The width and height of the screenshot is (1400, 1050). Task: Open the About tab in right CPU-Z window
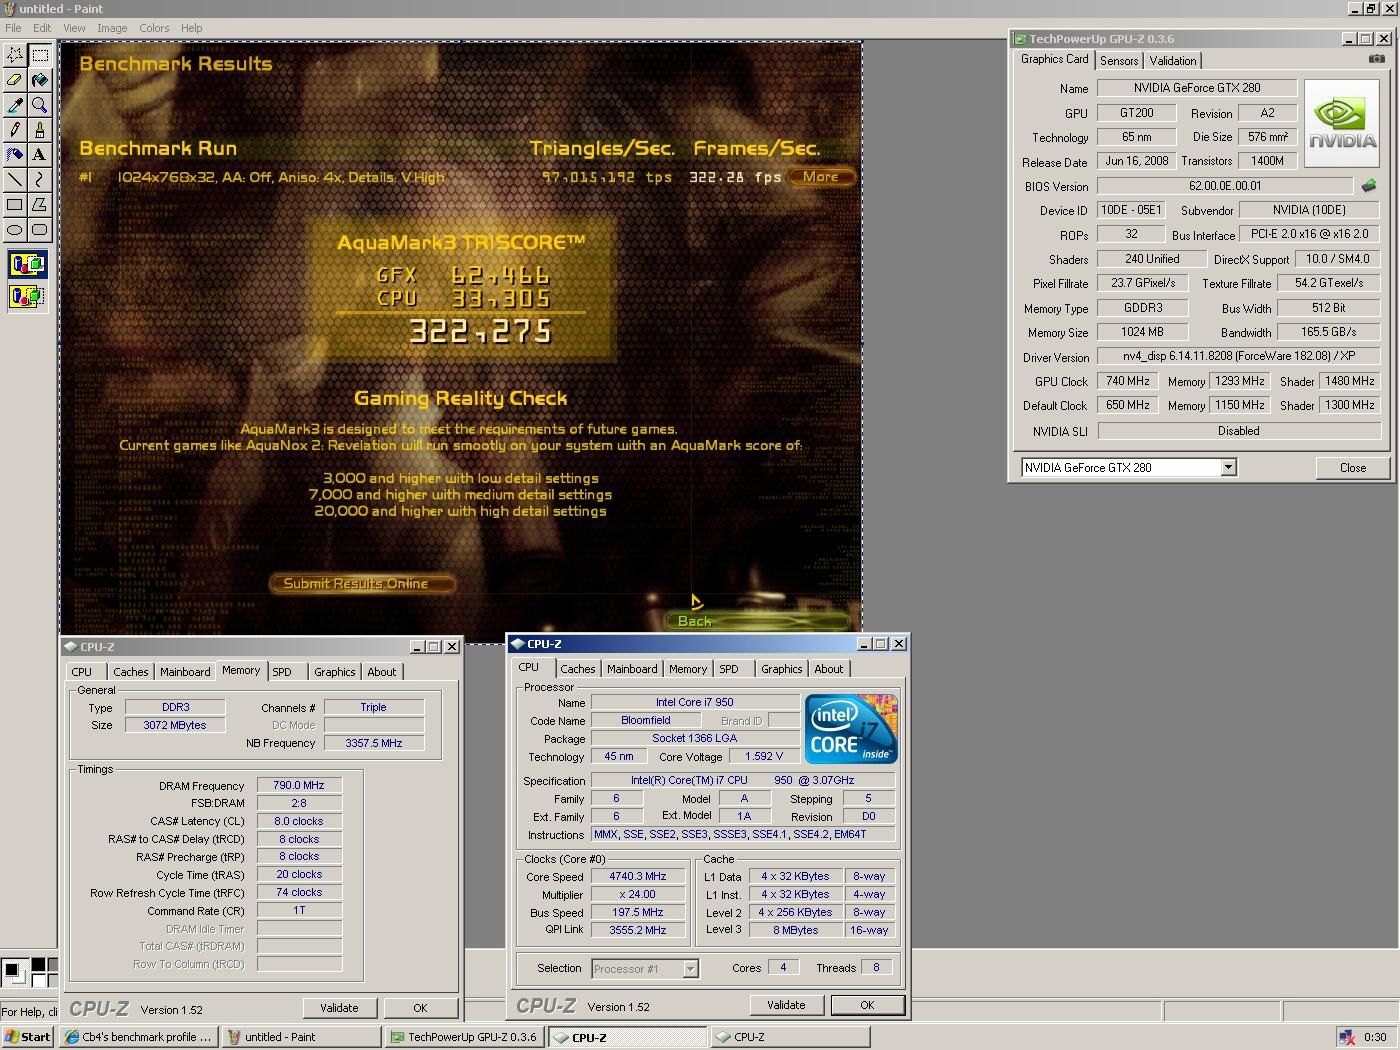(828, 669)
